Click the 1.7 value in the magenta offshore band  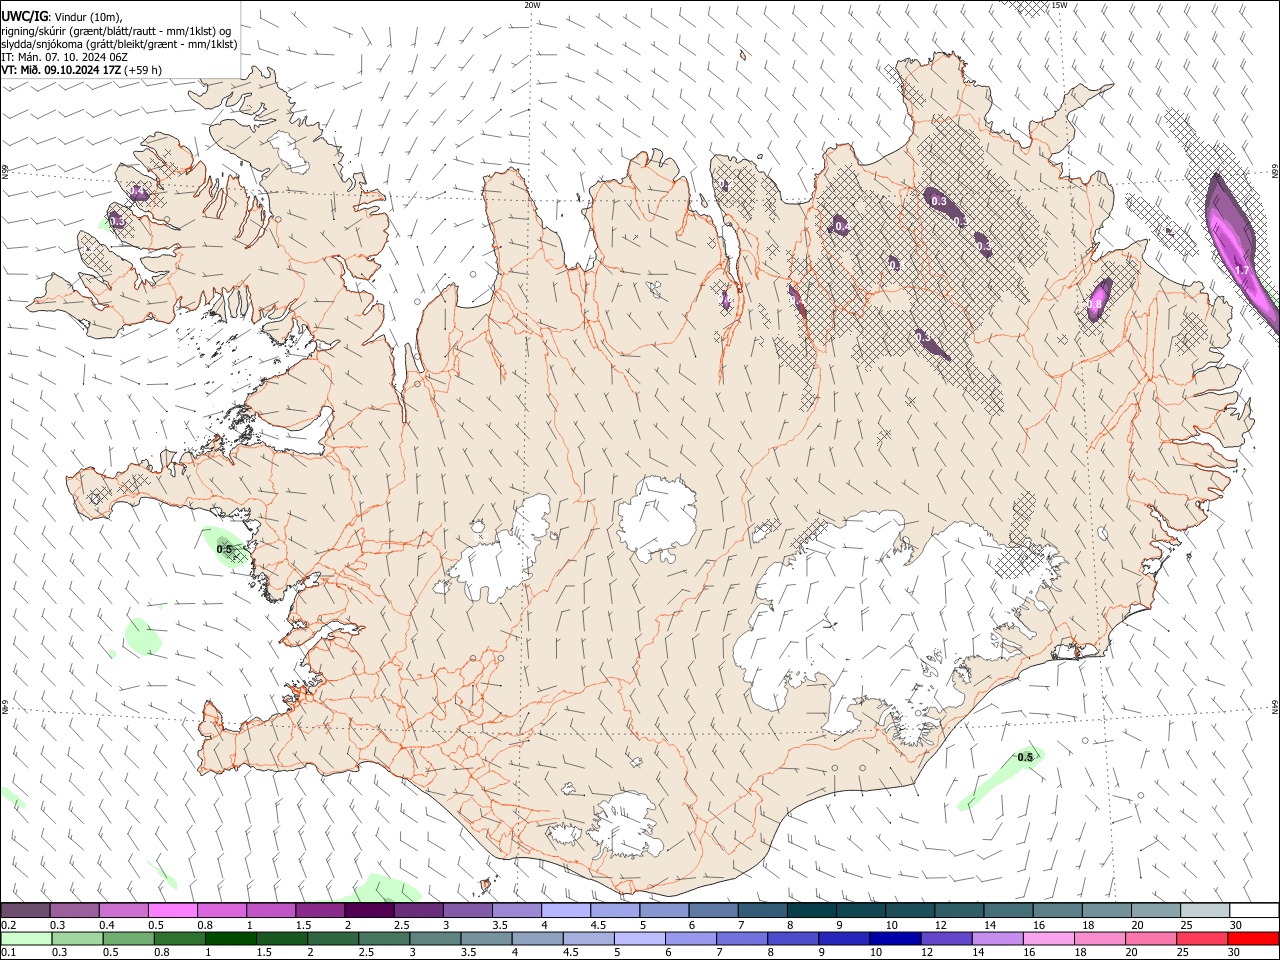pyautogui.click(x=1243, y=271)
